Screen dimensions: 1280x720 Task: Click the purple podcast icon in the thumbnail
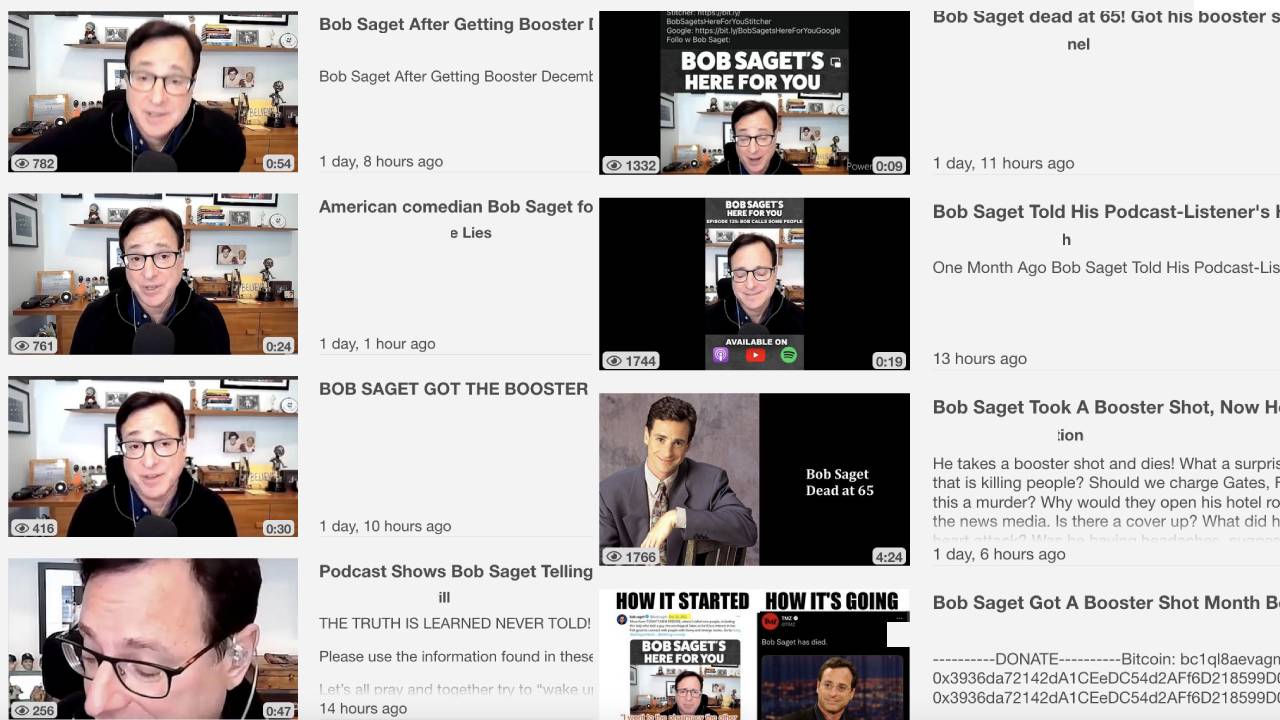click(721, 355)
